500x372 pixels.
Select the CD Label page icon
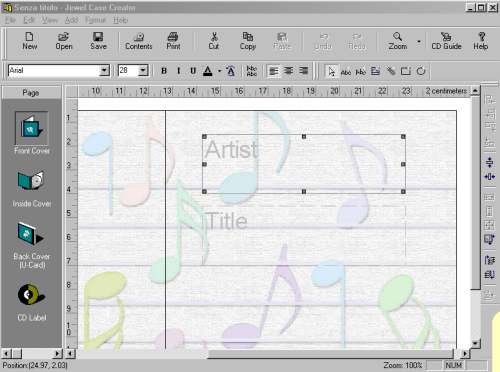pyautogui.click(x=31, y=295)
